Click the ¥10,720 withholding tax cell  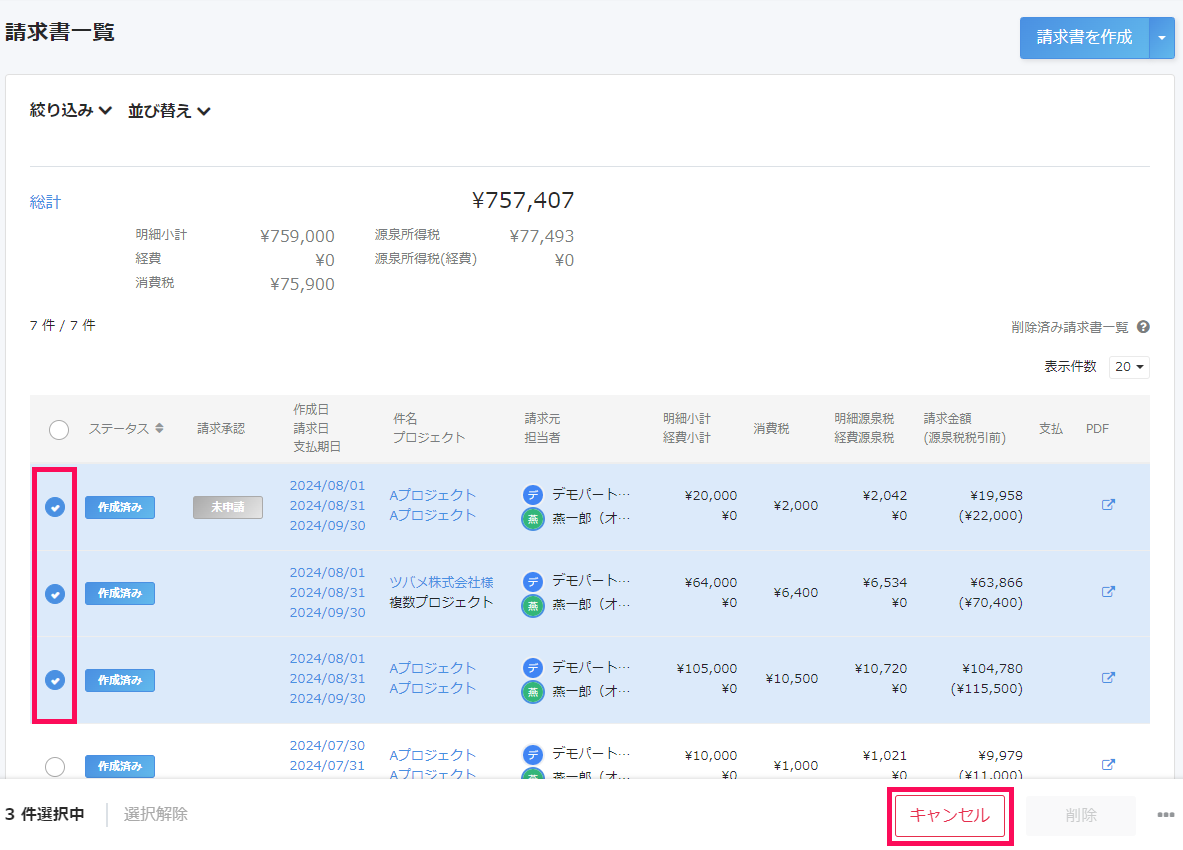click(881, 668)
